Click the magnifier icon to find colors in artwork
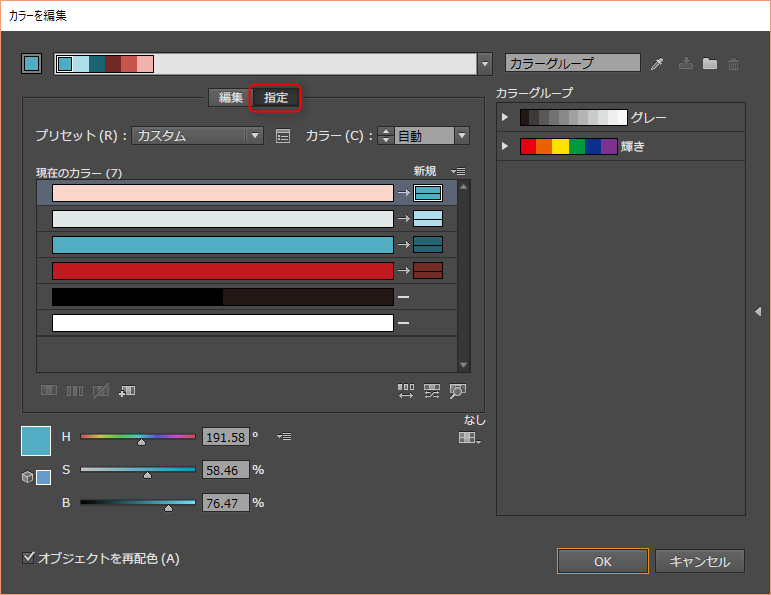The height and width of the screenshot is (595, 771). 458,391
